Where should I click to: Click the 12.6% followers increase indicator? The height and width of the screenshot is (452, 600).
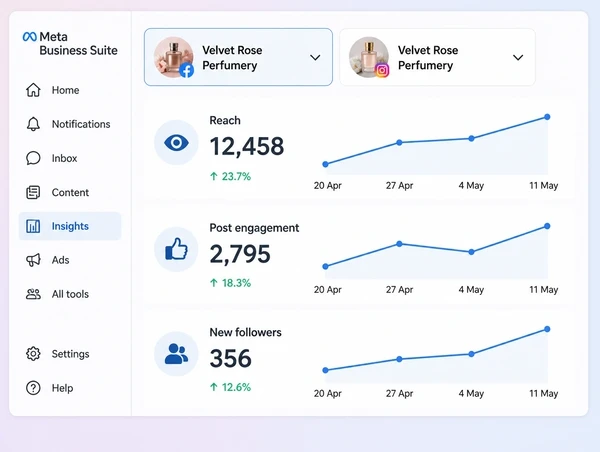(230, 387)
